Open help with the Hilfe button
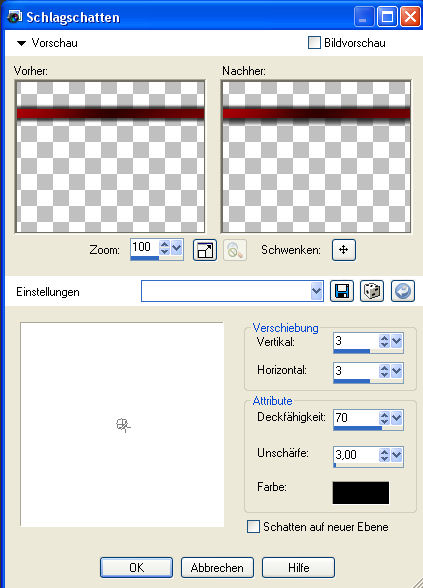The width and height of the screenshot is (423, 588). pos(298,568)
